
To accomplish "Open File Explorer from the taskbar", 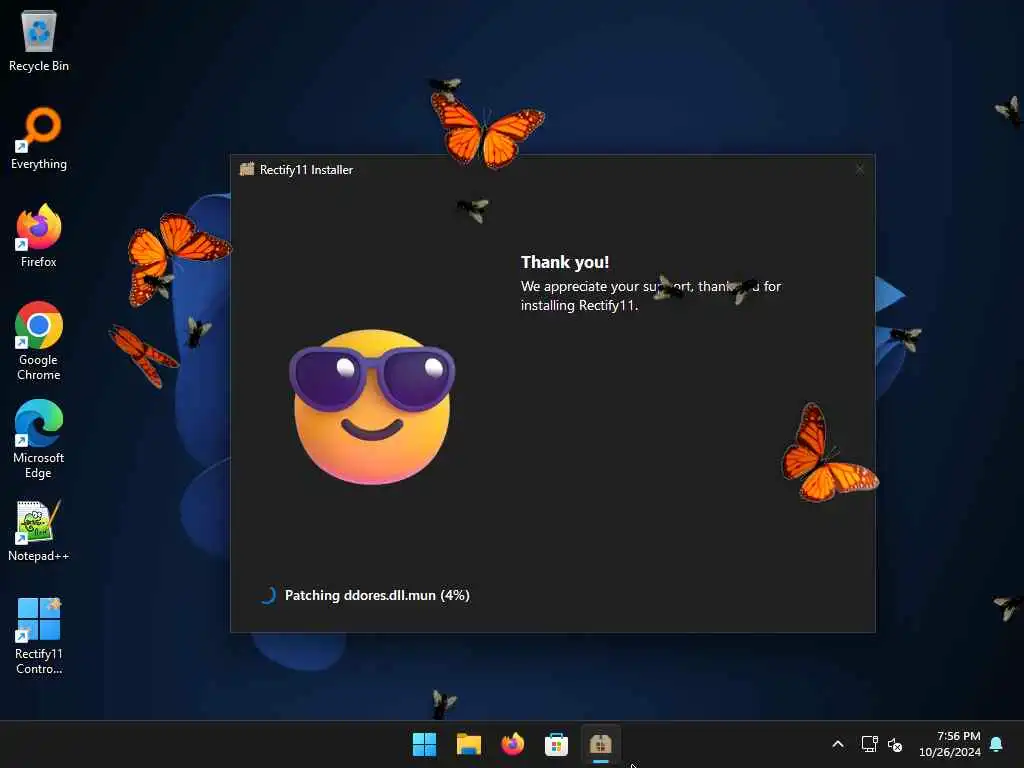I will [468, 744].
